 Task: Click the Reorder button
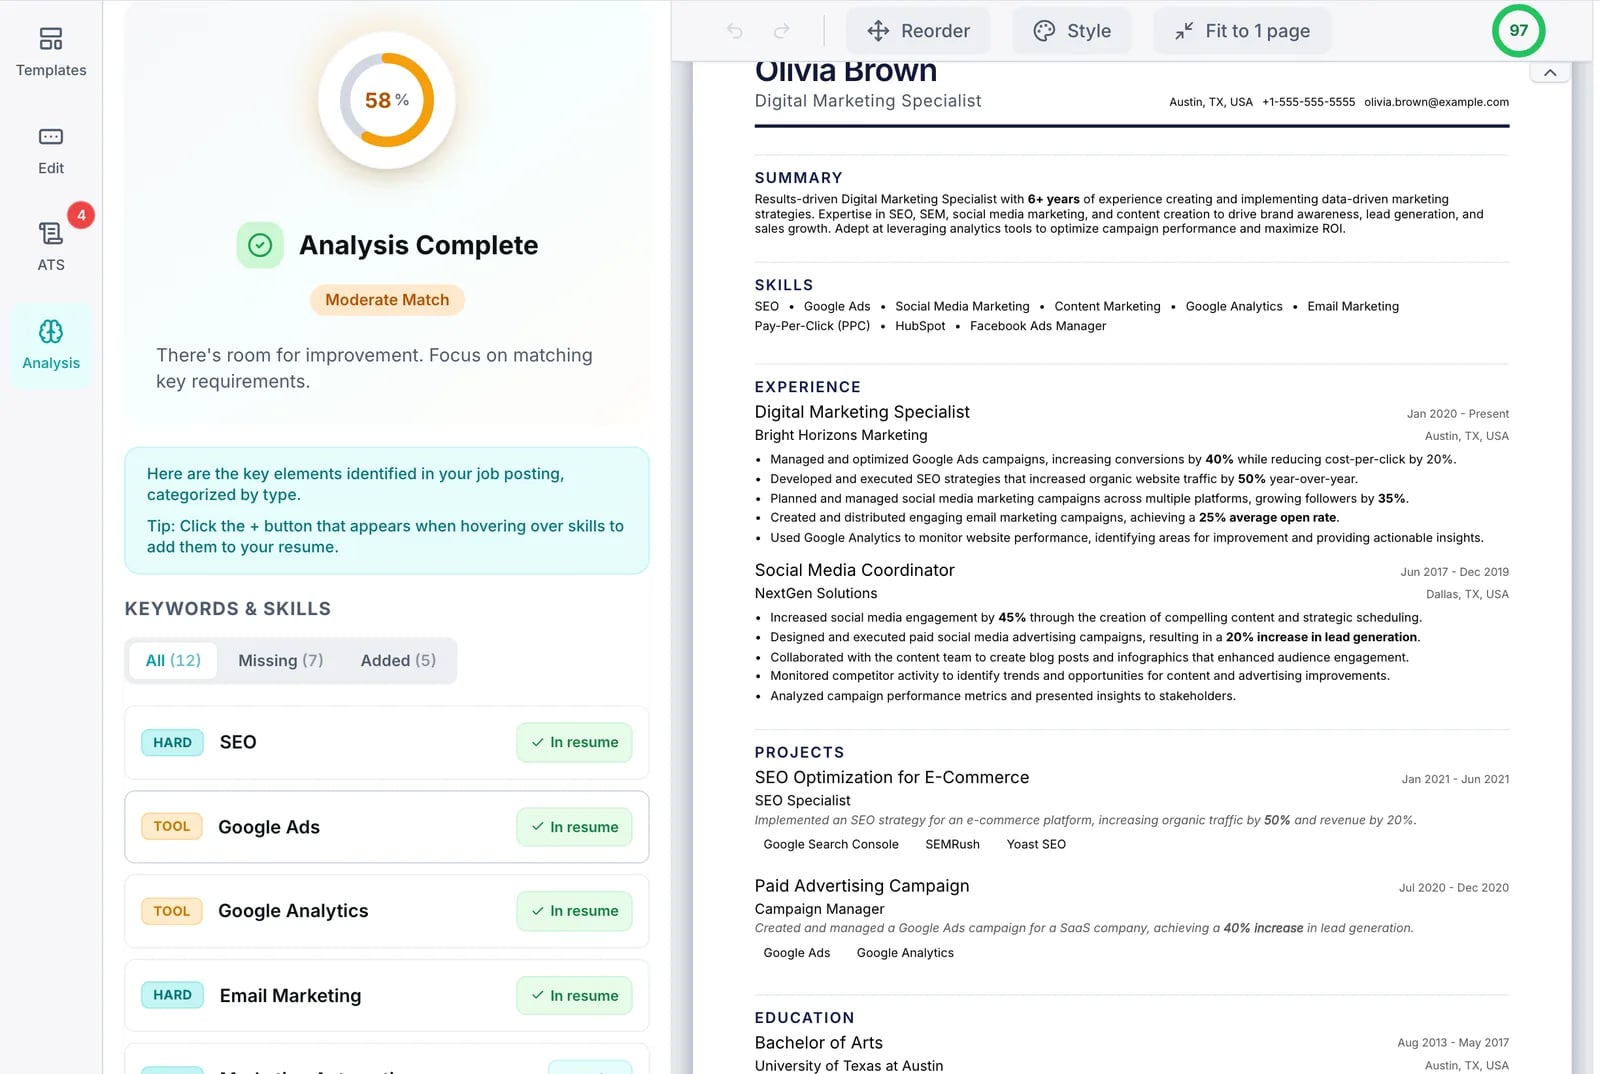click(918, 31)
